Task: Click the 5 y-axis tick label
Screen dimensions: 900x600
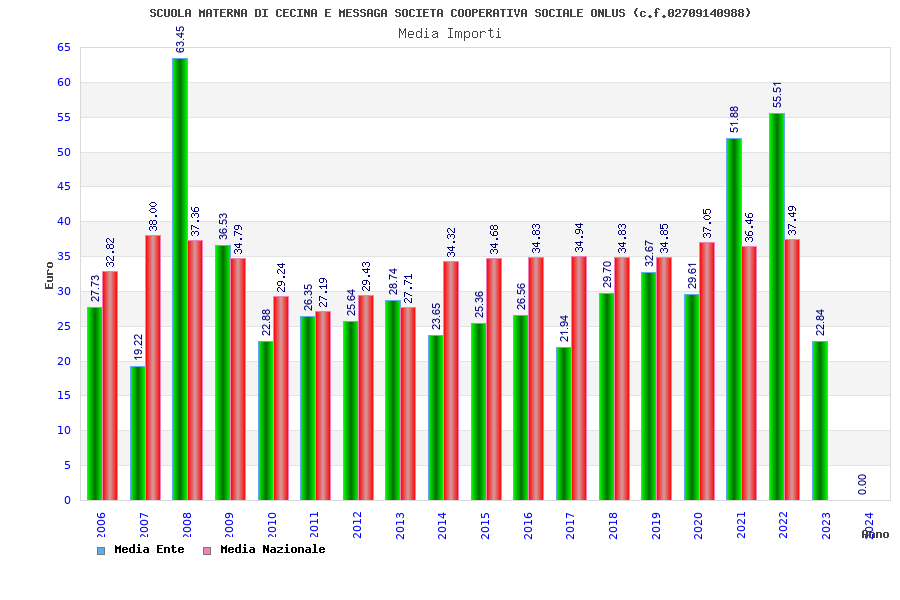Action: [68, 466]
